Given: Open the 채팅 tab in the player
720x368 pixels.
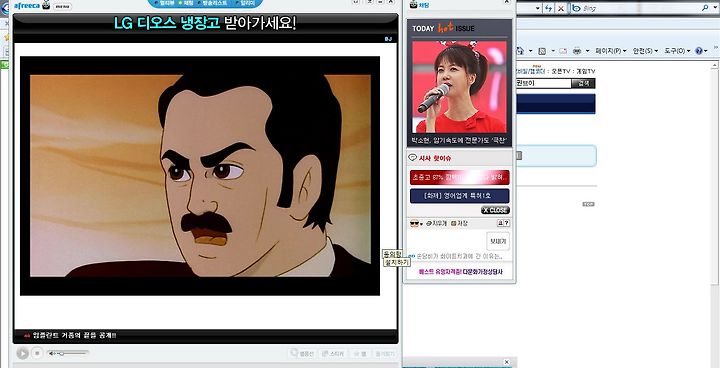Looking at the screenshot, I should [x=187, y=3].
